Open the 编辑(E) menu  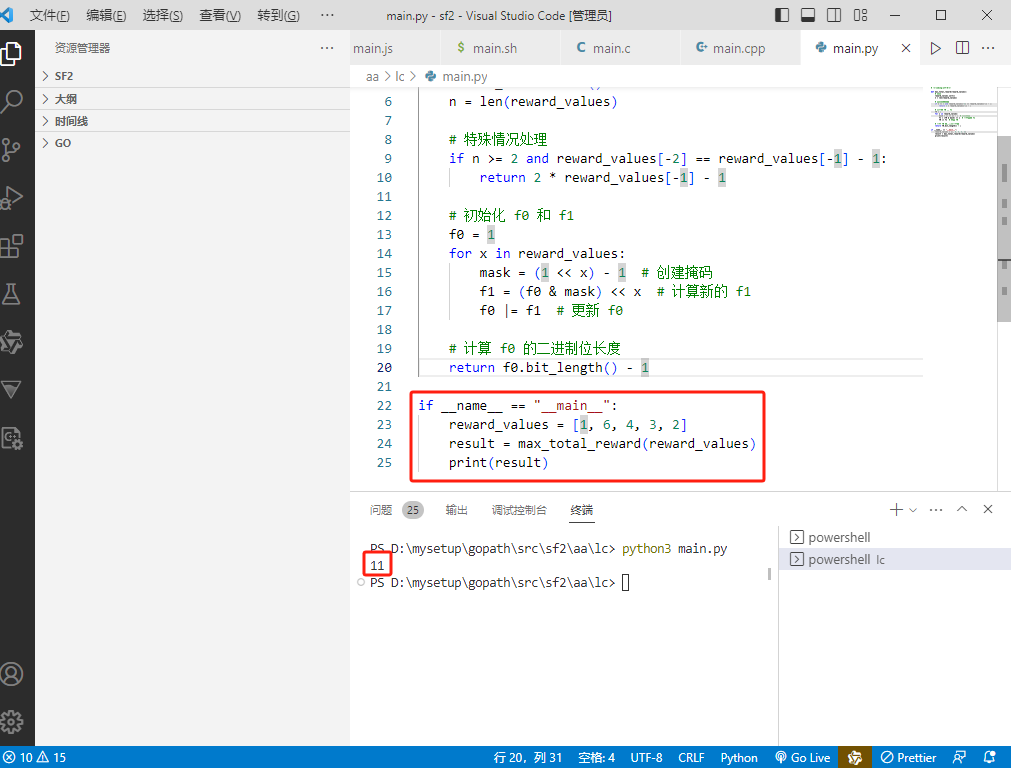(106, 15)
